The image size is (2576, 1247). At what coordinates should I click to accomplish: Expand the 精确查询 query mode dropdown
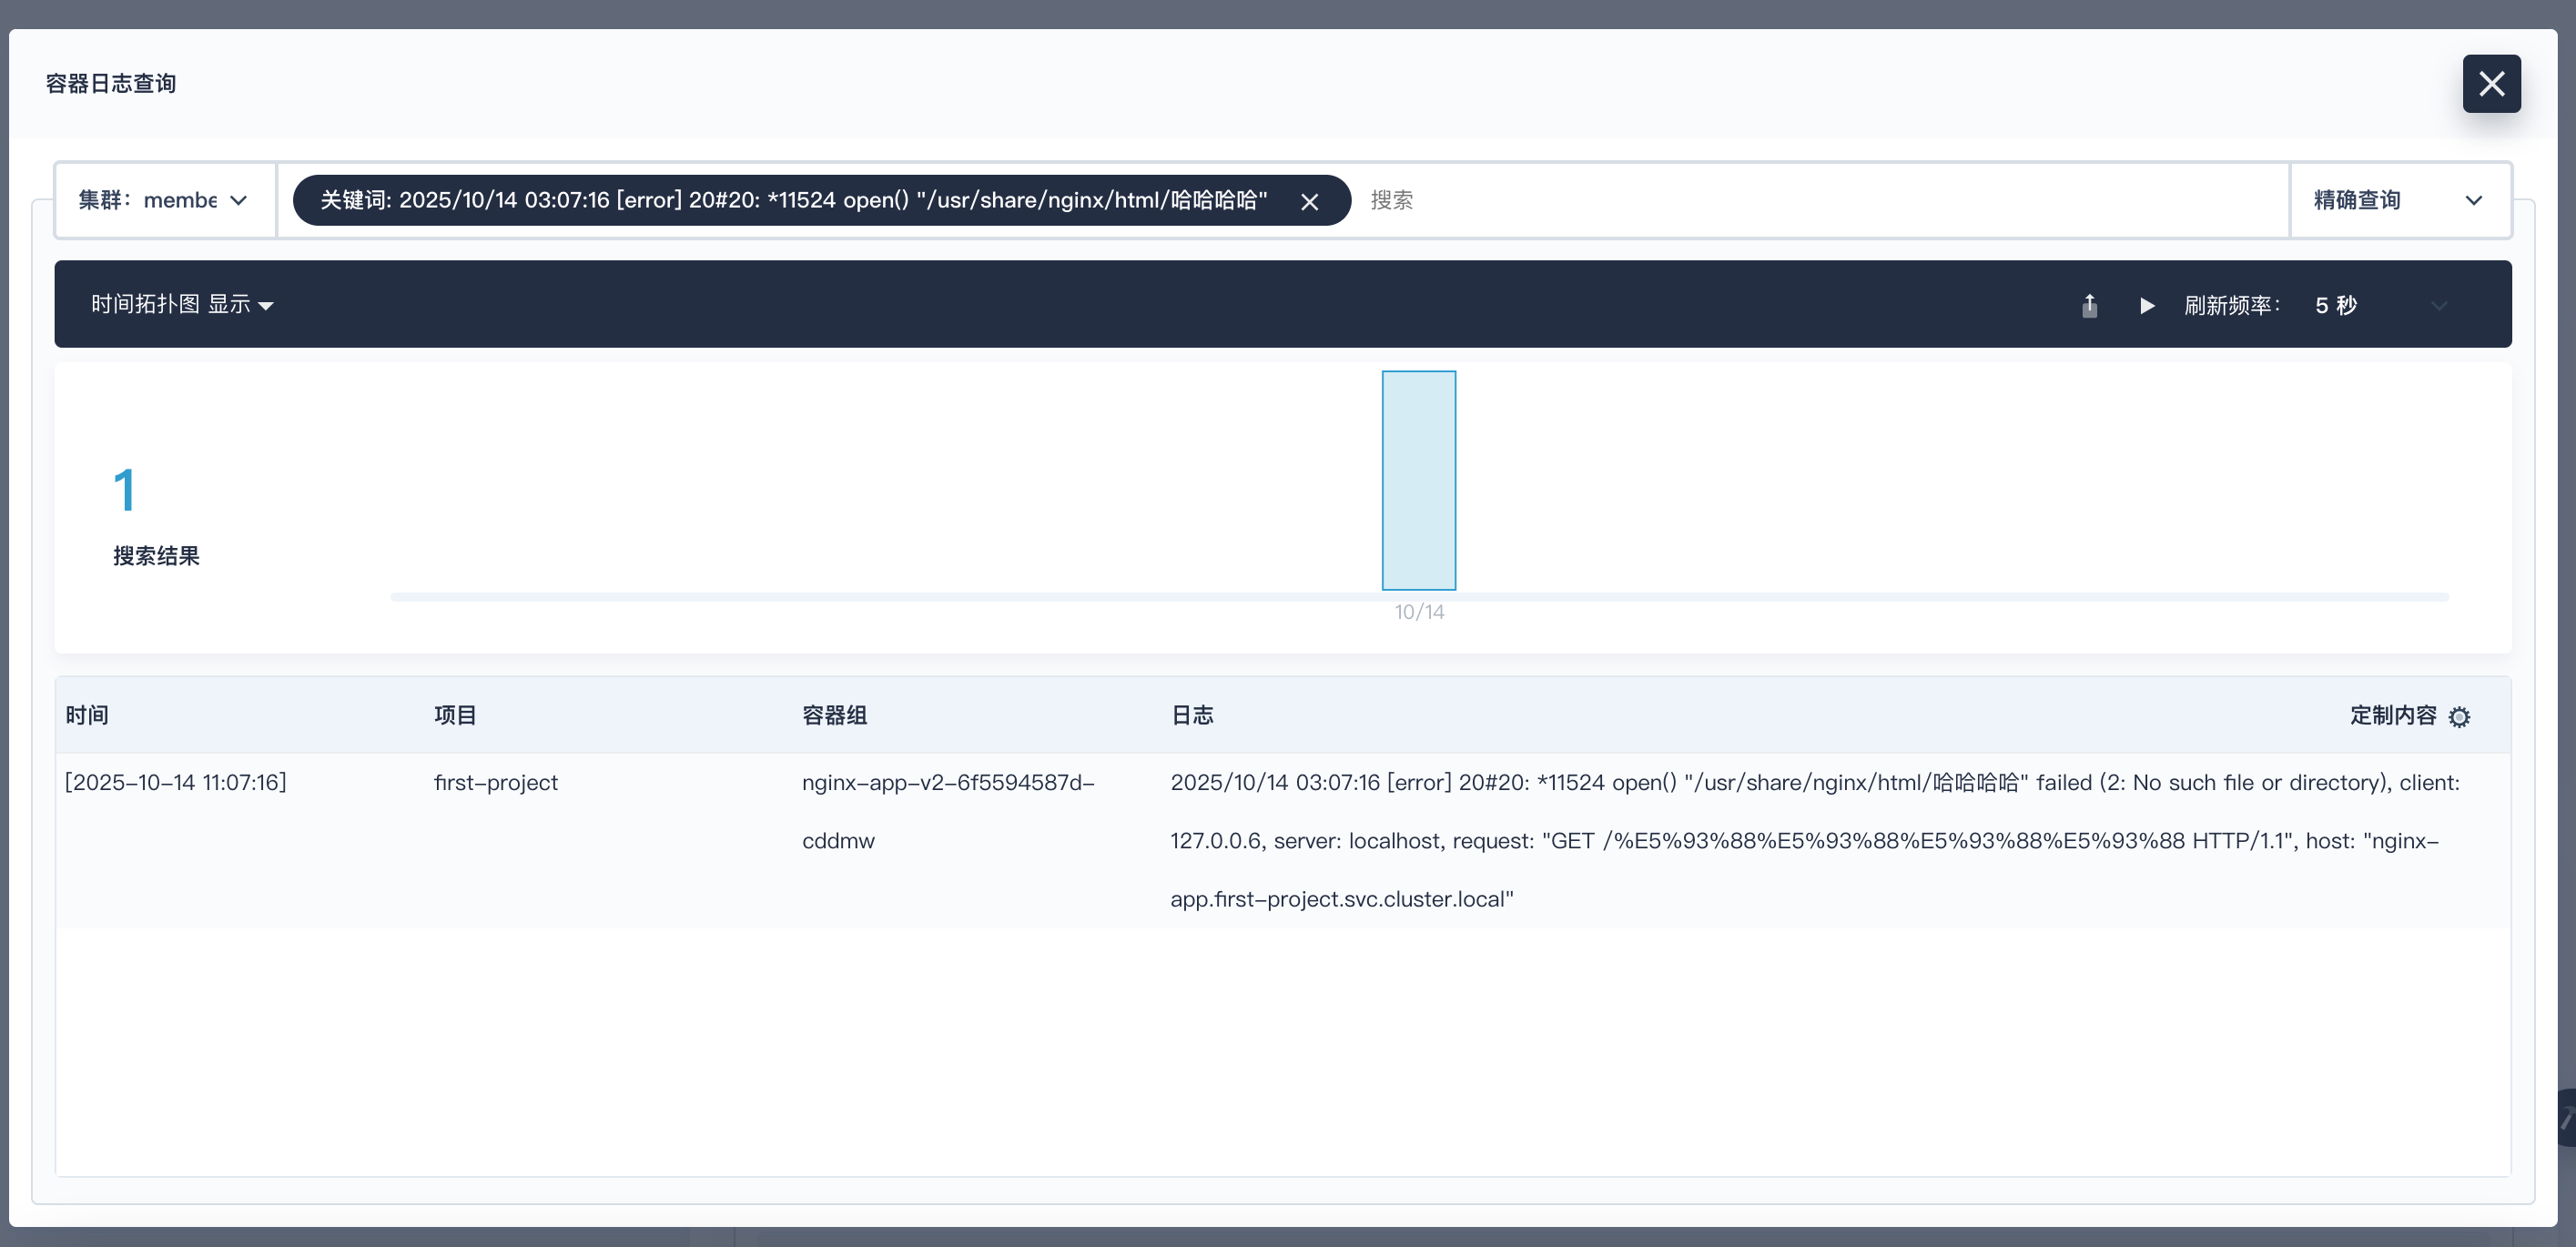2398,200
